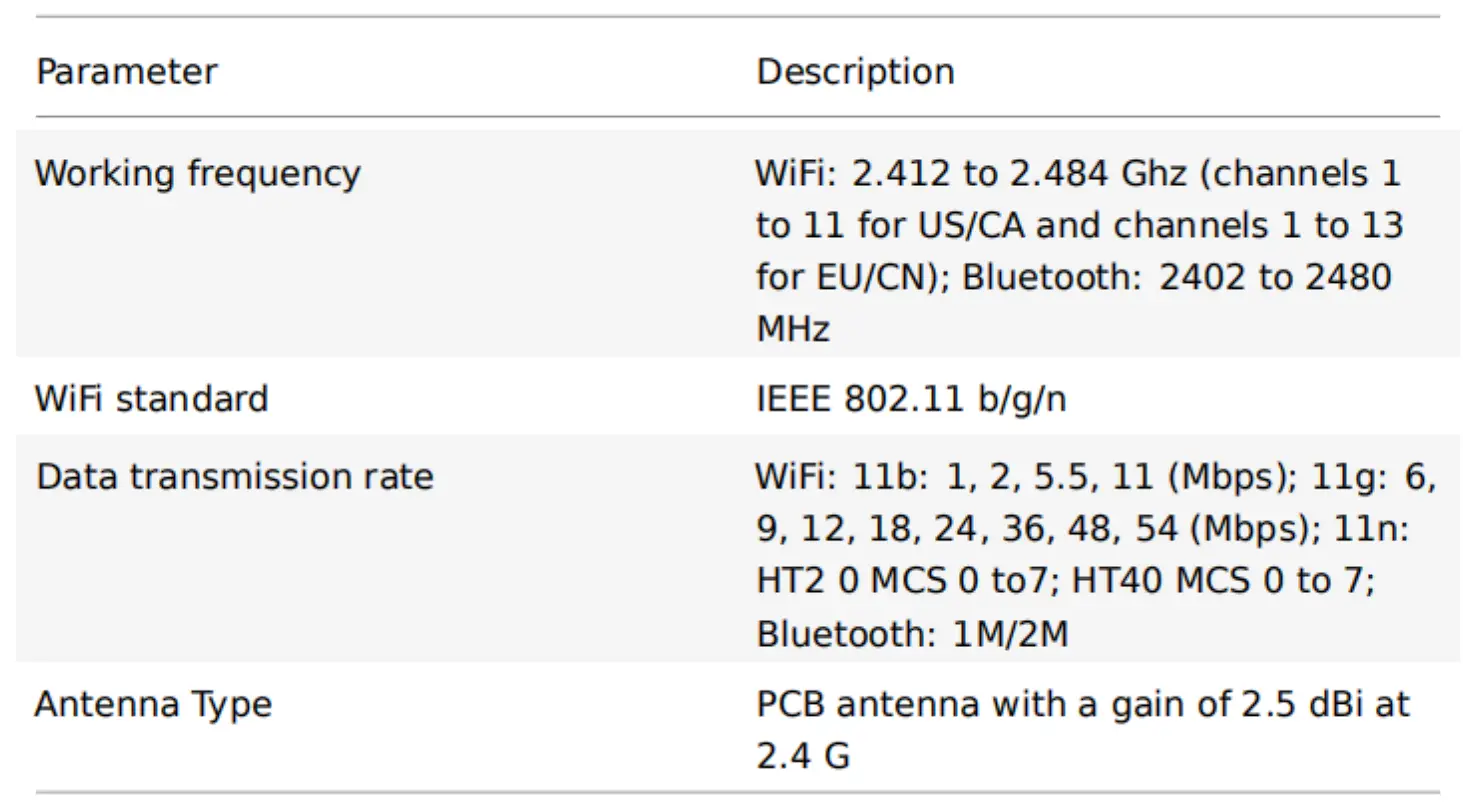Click the Bluetooth: 1M/2M text
The height and width of the screenshot is (803, 1463).
tap(911, 634)
